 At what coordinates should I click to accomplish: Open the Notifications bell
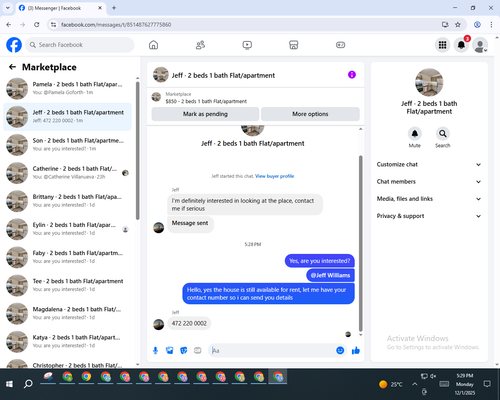[x=461, y=45]
